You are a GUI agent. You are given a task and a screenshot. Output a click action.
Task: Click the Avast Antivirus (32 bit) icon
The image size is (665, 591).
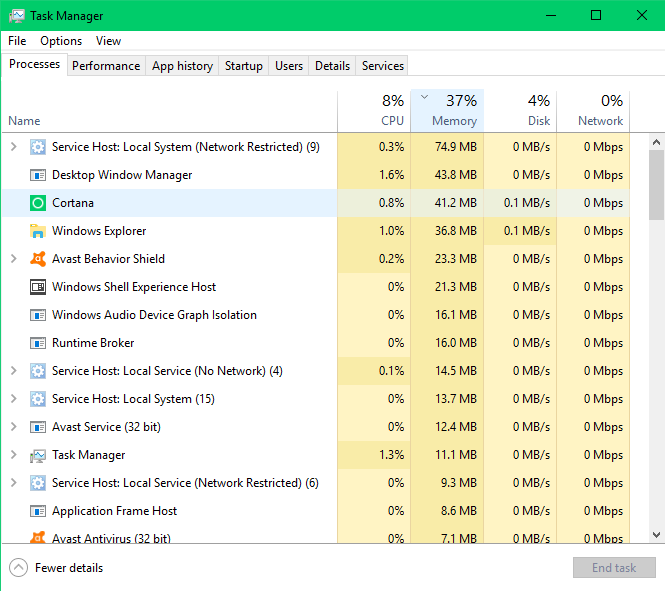tap(38, 537)
